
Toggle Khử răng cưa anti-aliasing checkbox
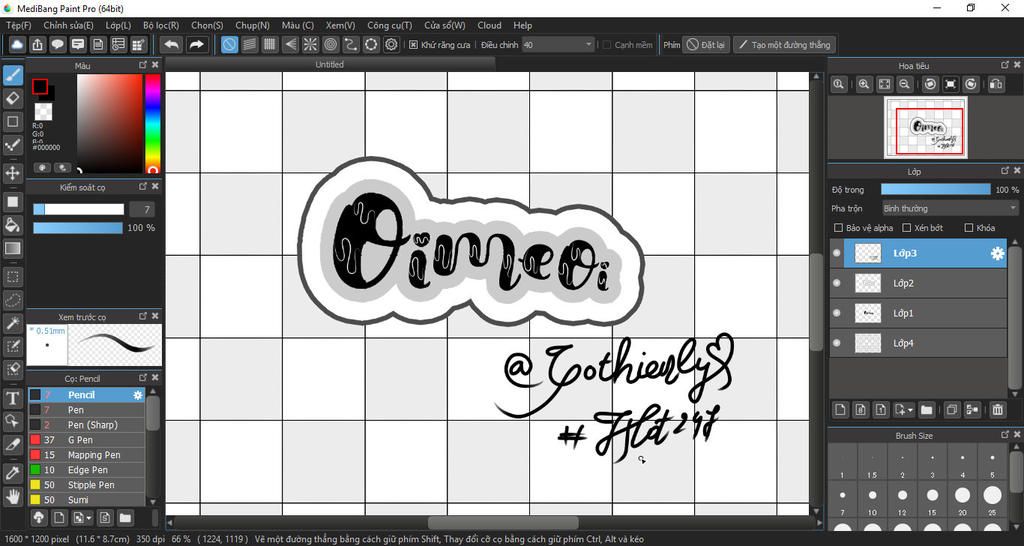[x=413, y=45]
